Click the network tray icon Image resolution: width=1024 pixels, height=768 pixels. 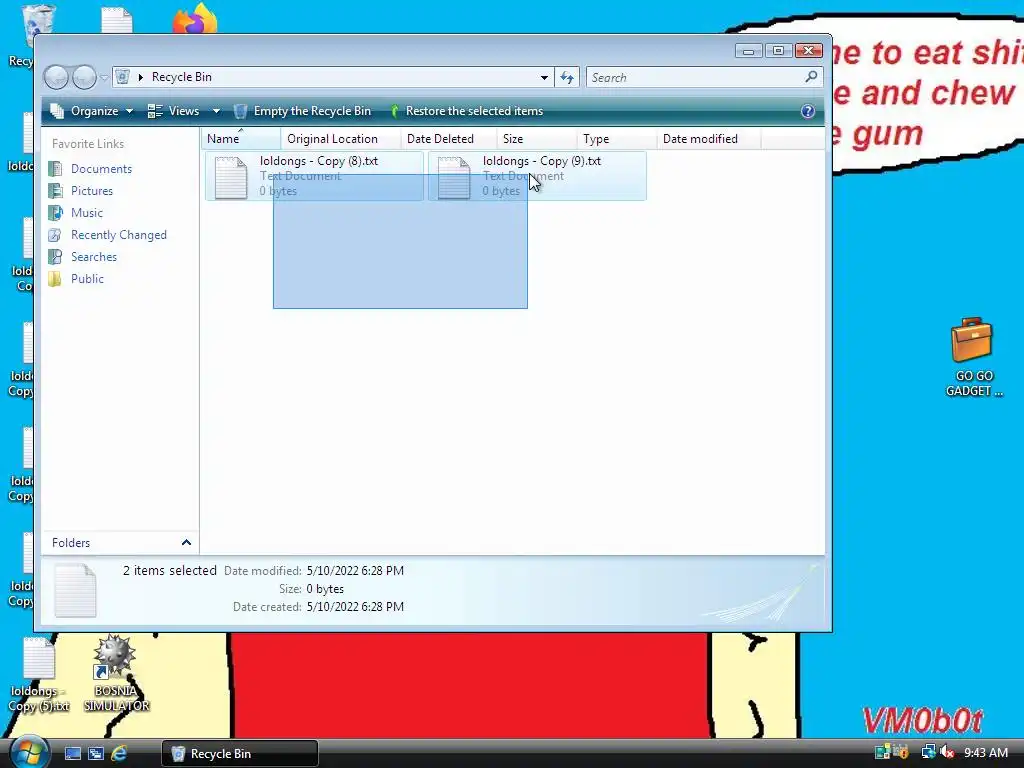point(927,753)
